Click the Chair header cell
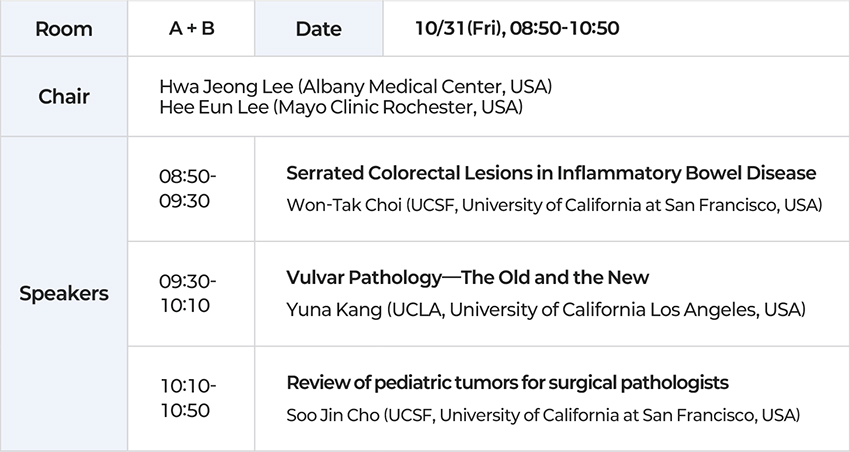Viewport: 850px width, 452px height. click(x=63, y=97)
